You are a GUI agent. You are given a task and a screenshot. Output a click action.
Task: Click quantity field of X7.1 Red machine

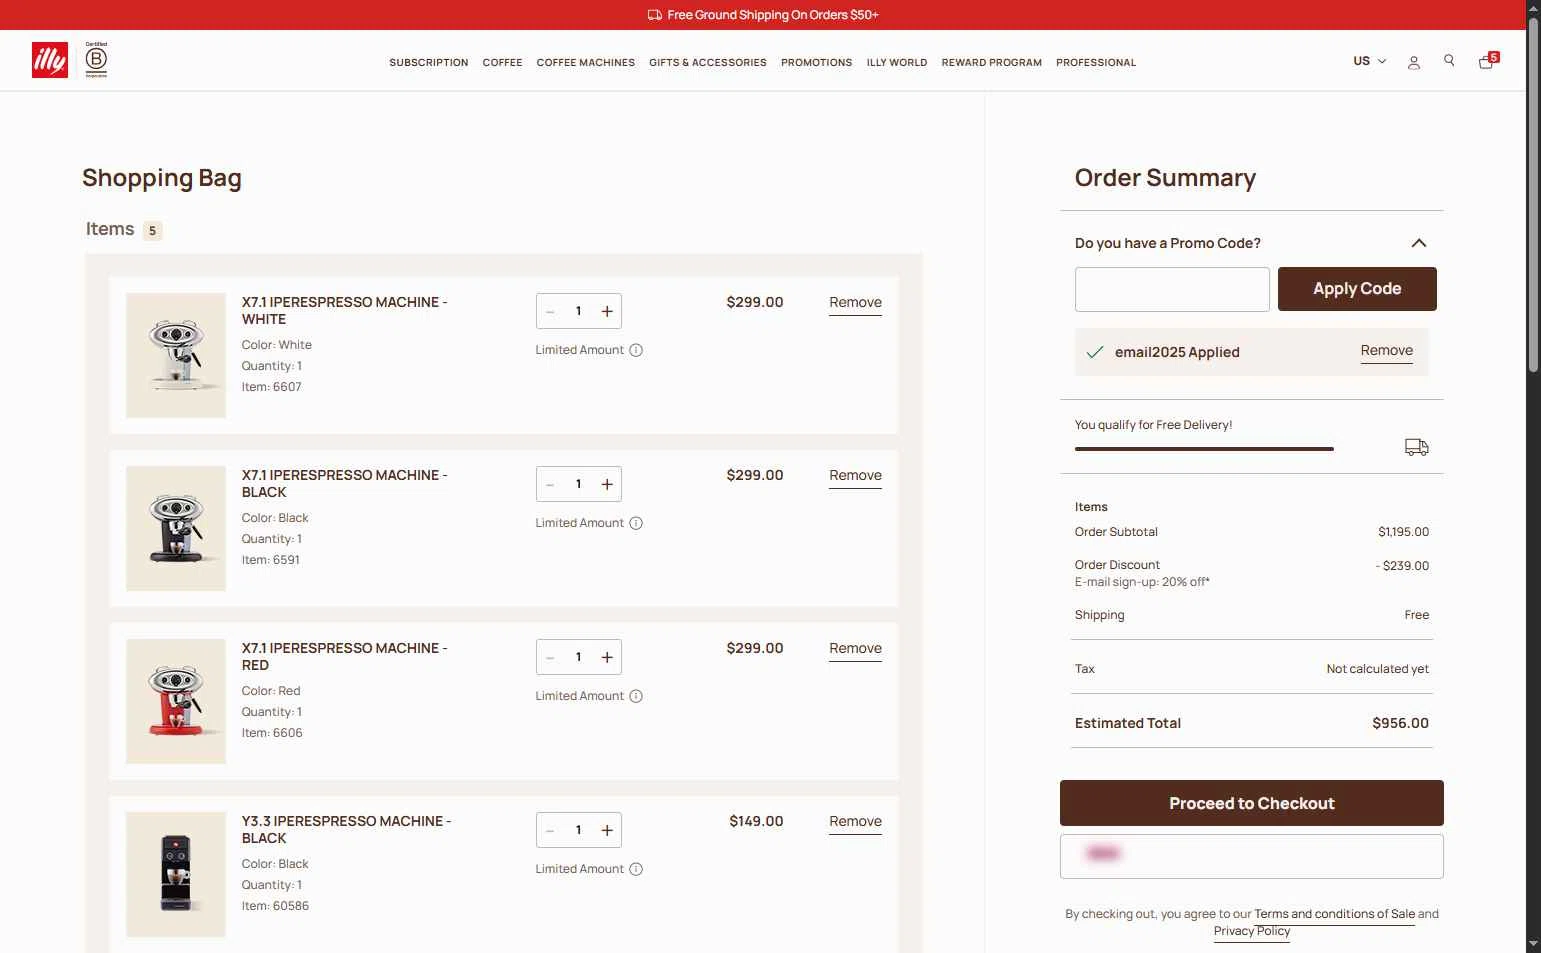tap(578, 657)
